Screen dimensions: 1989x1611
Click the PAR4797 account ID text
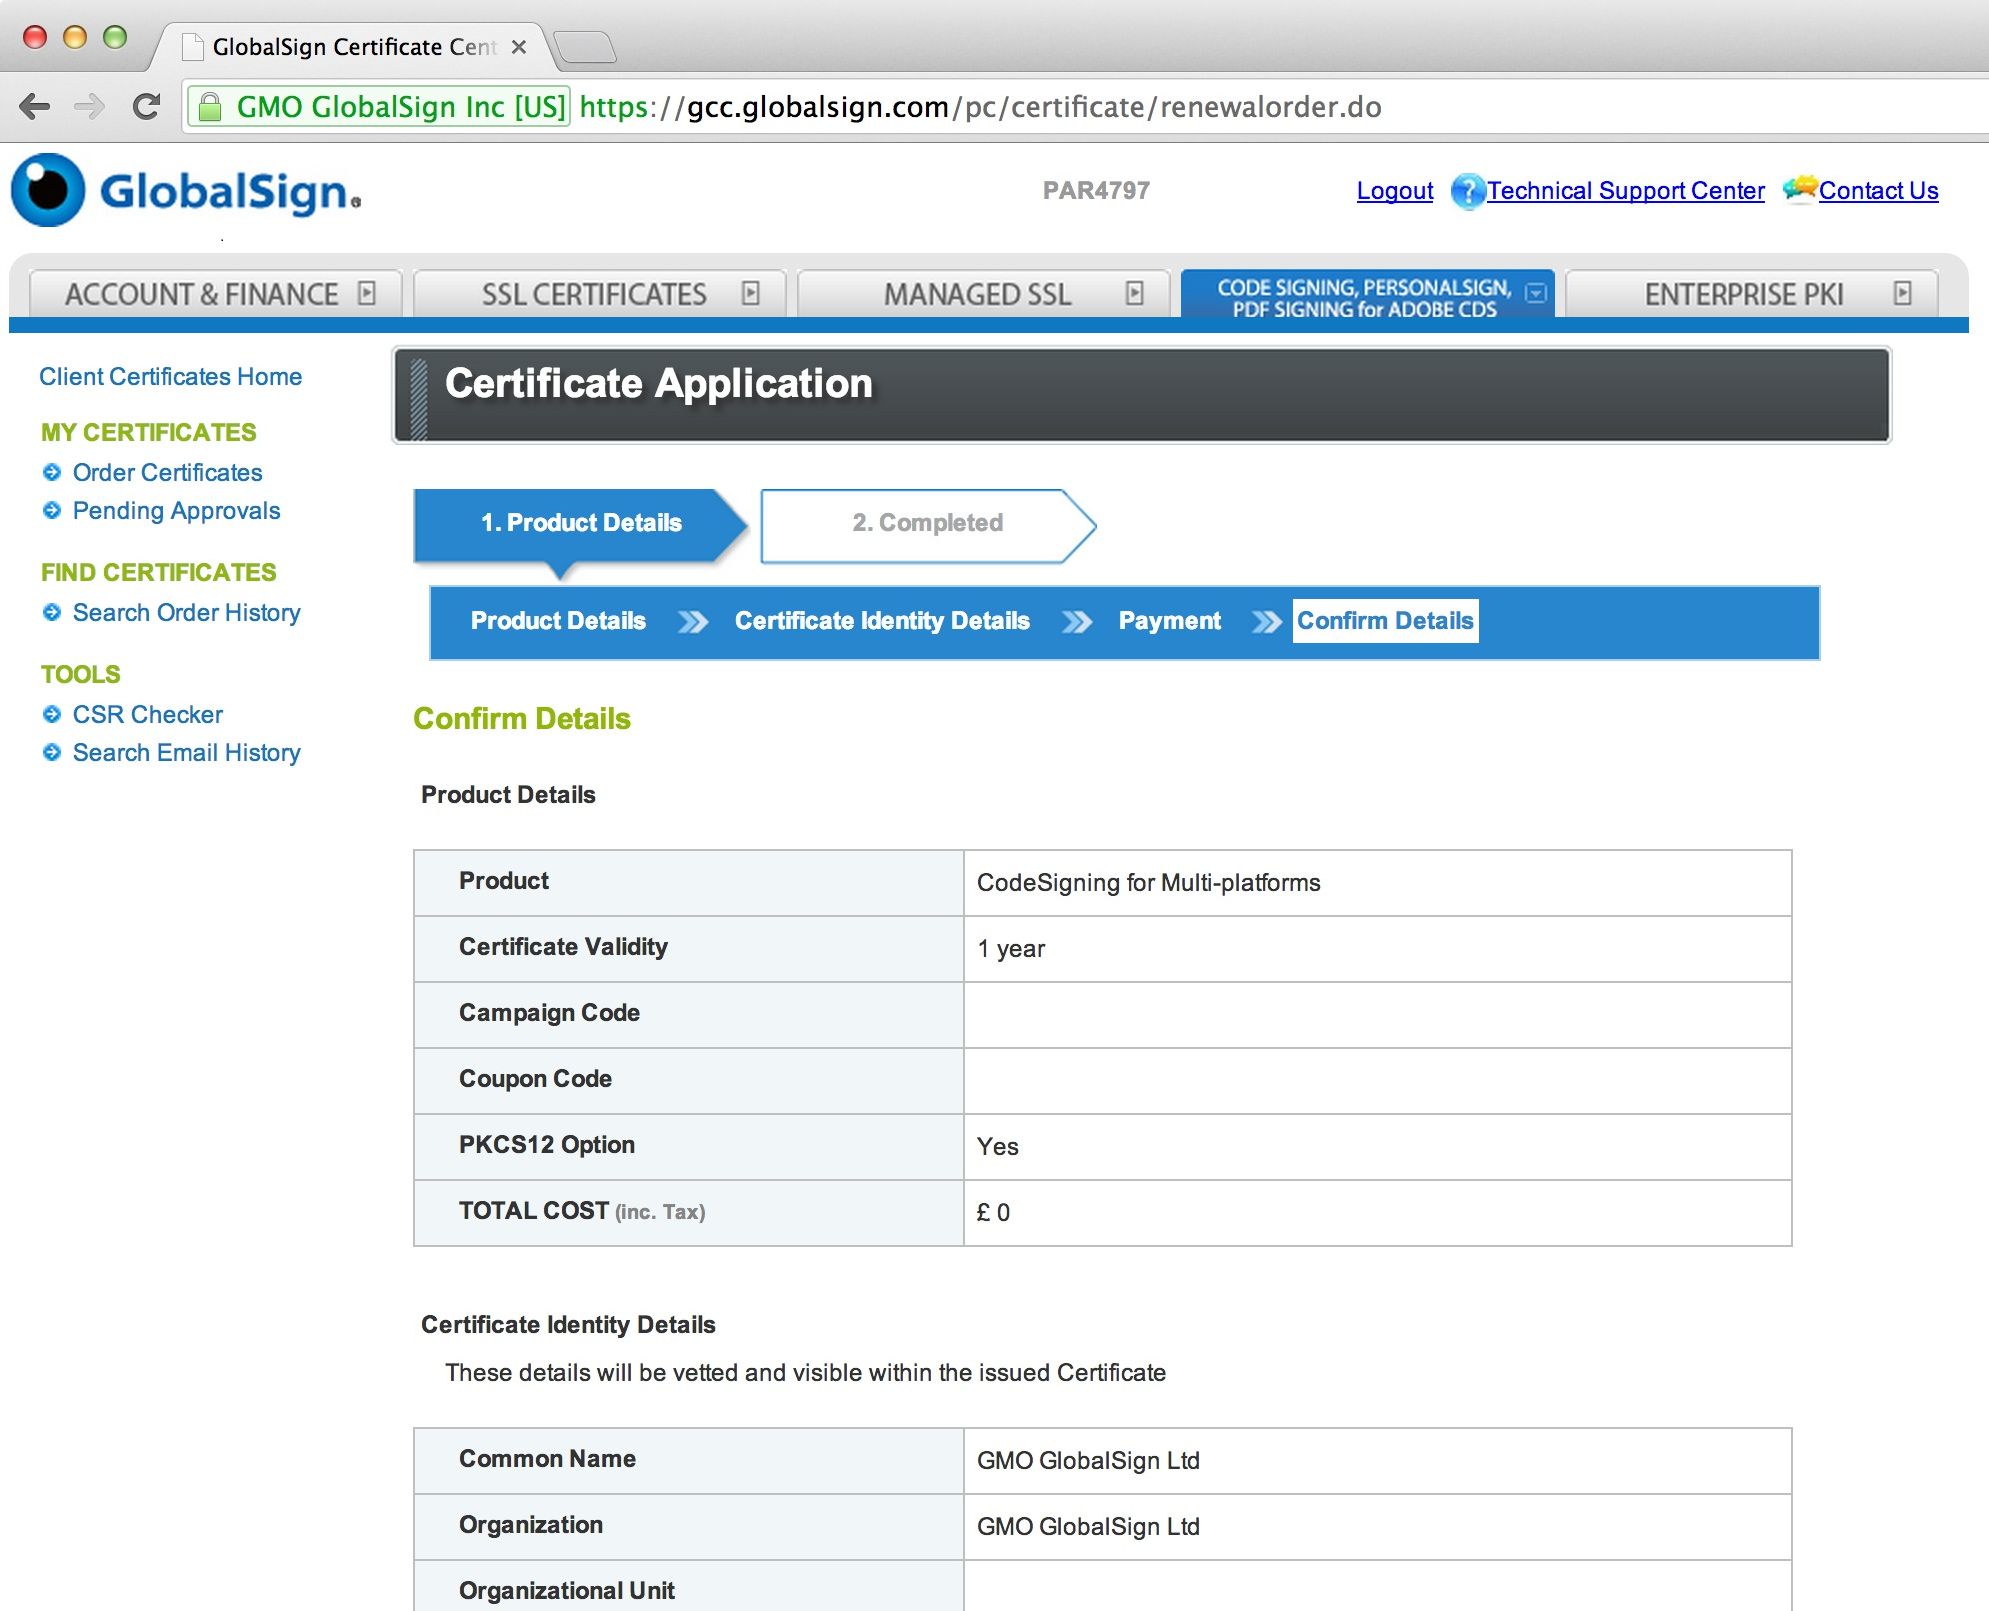(x=1096, y=191)
